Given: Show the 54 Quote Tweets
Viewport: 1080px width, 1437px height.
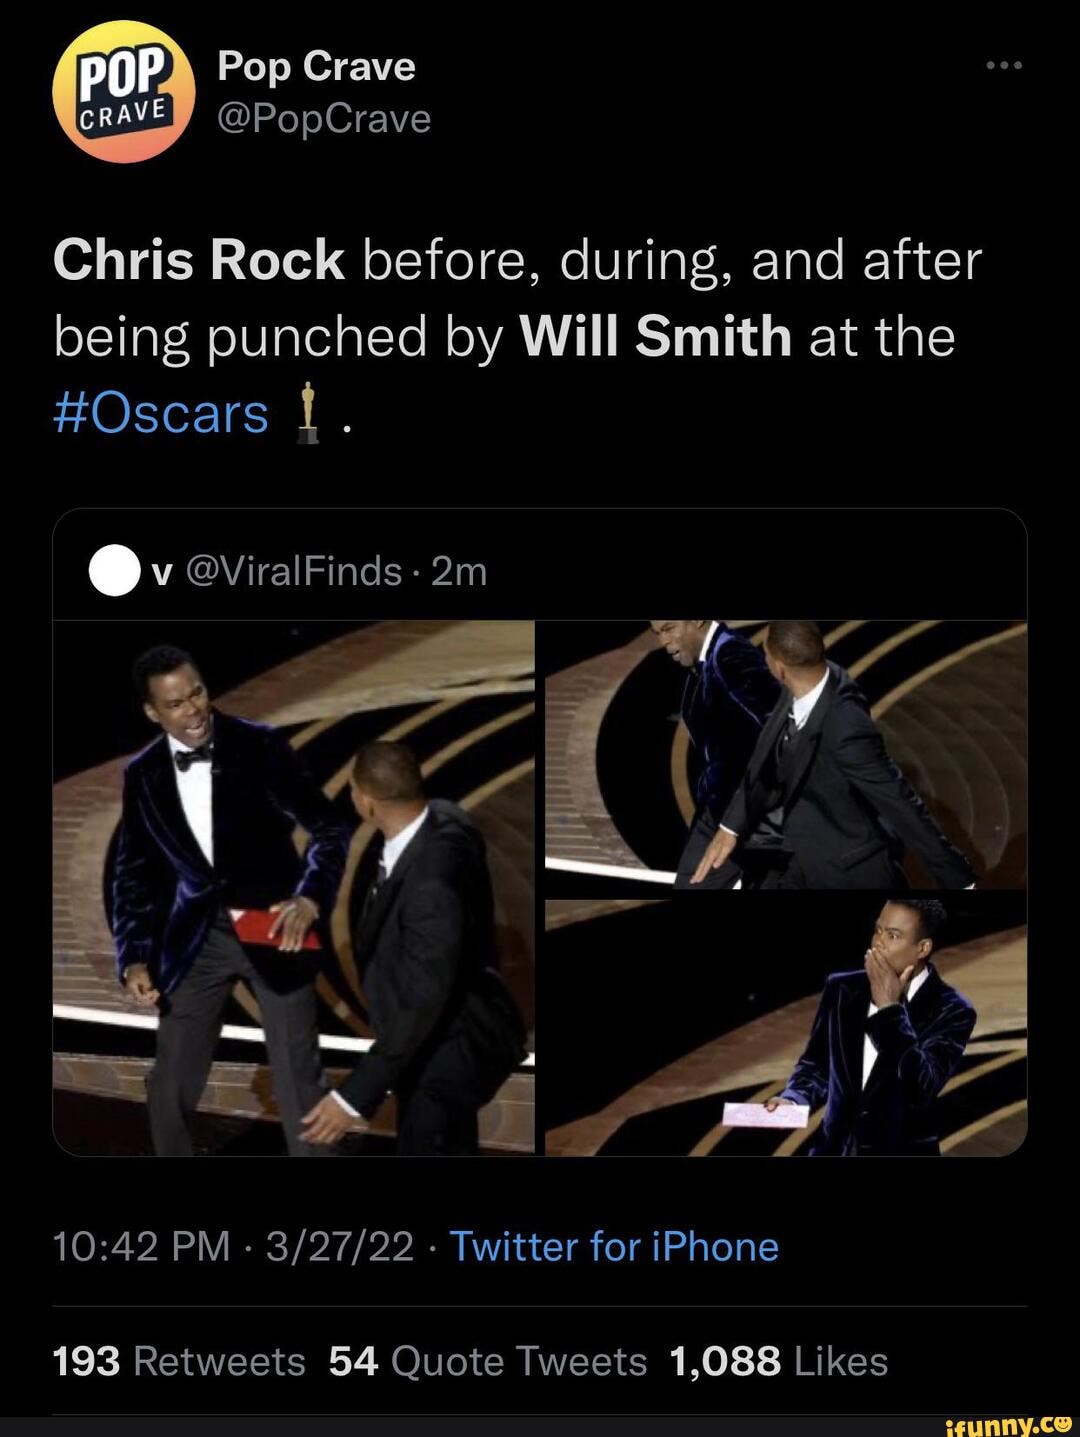Looking at the screenshot, I should coord(487,1361).
